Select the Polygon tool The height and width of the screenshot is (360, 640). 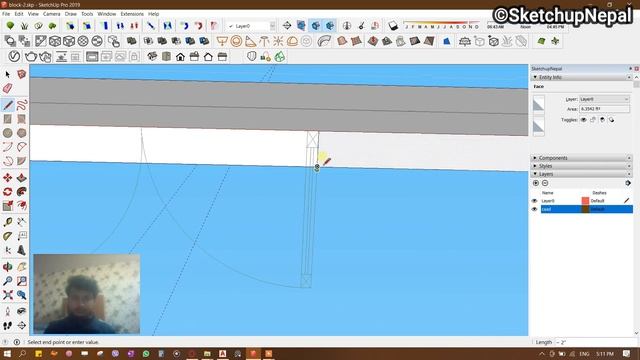tap(22, 133)
